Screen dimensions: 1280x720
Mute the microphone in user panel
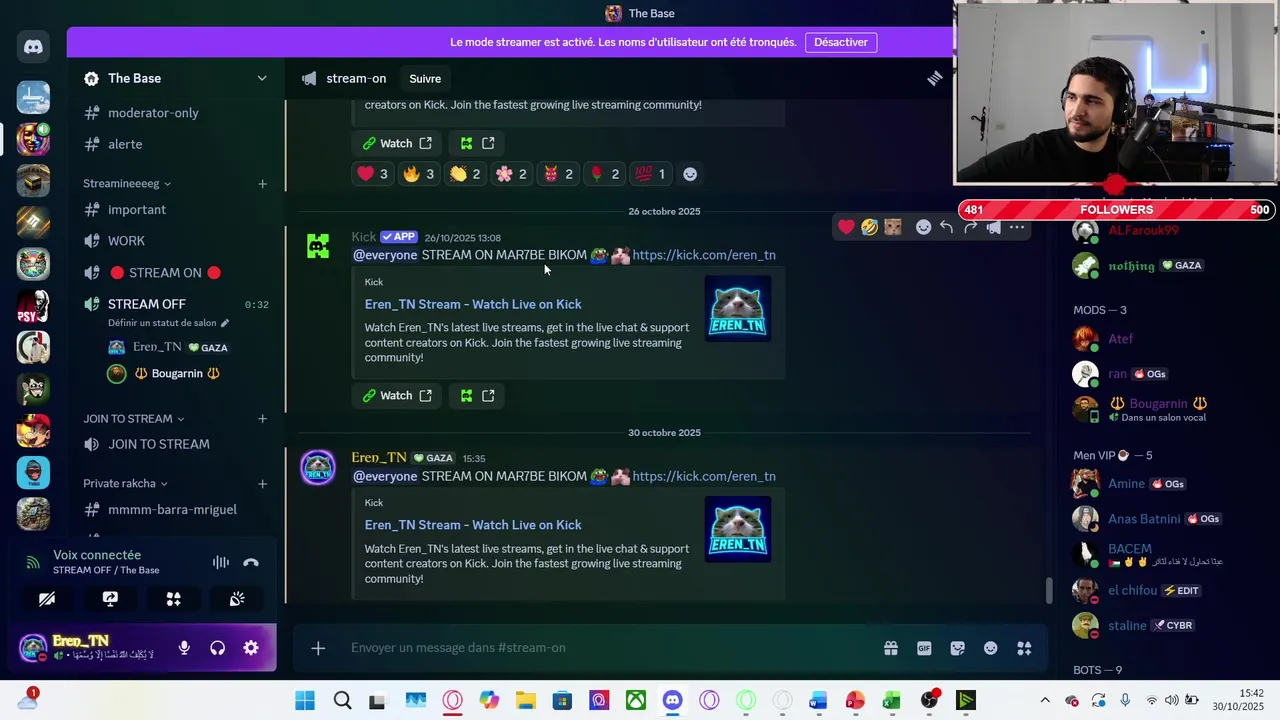pos(184,648)
